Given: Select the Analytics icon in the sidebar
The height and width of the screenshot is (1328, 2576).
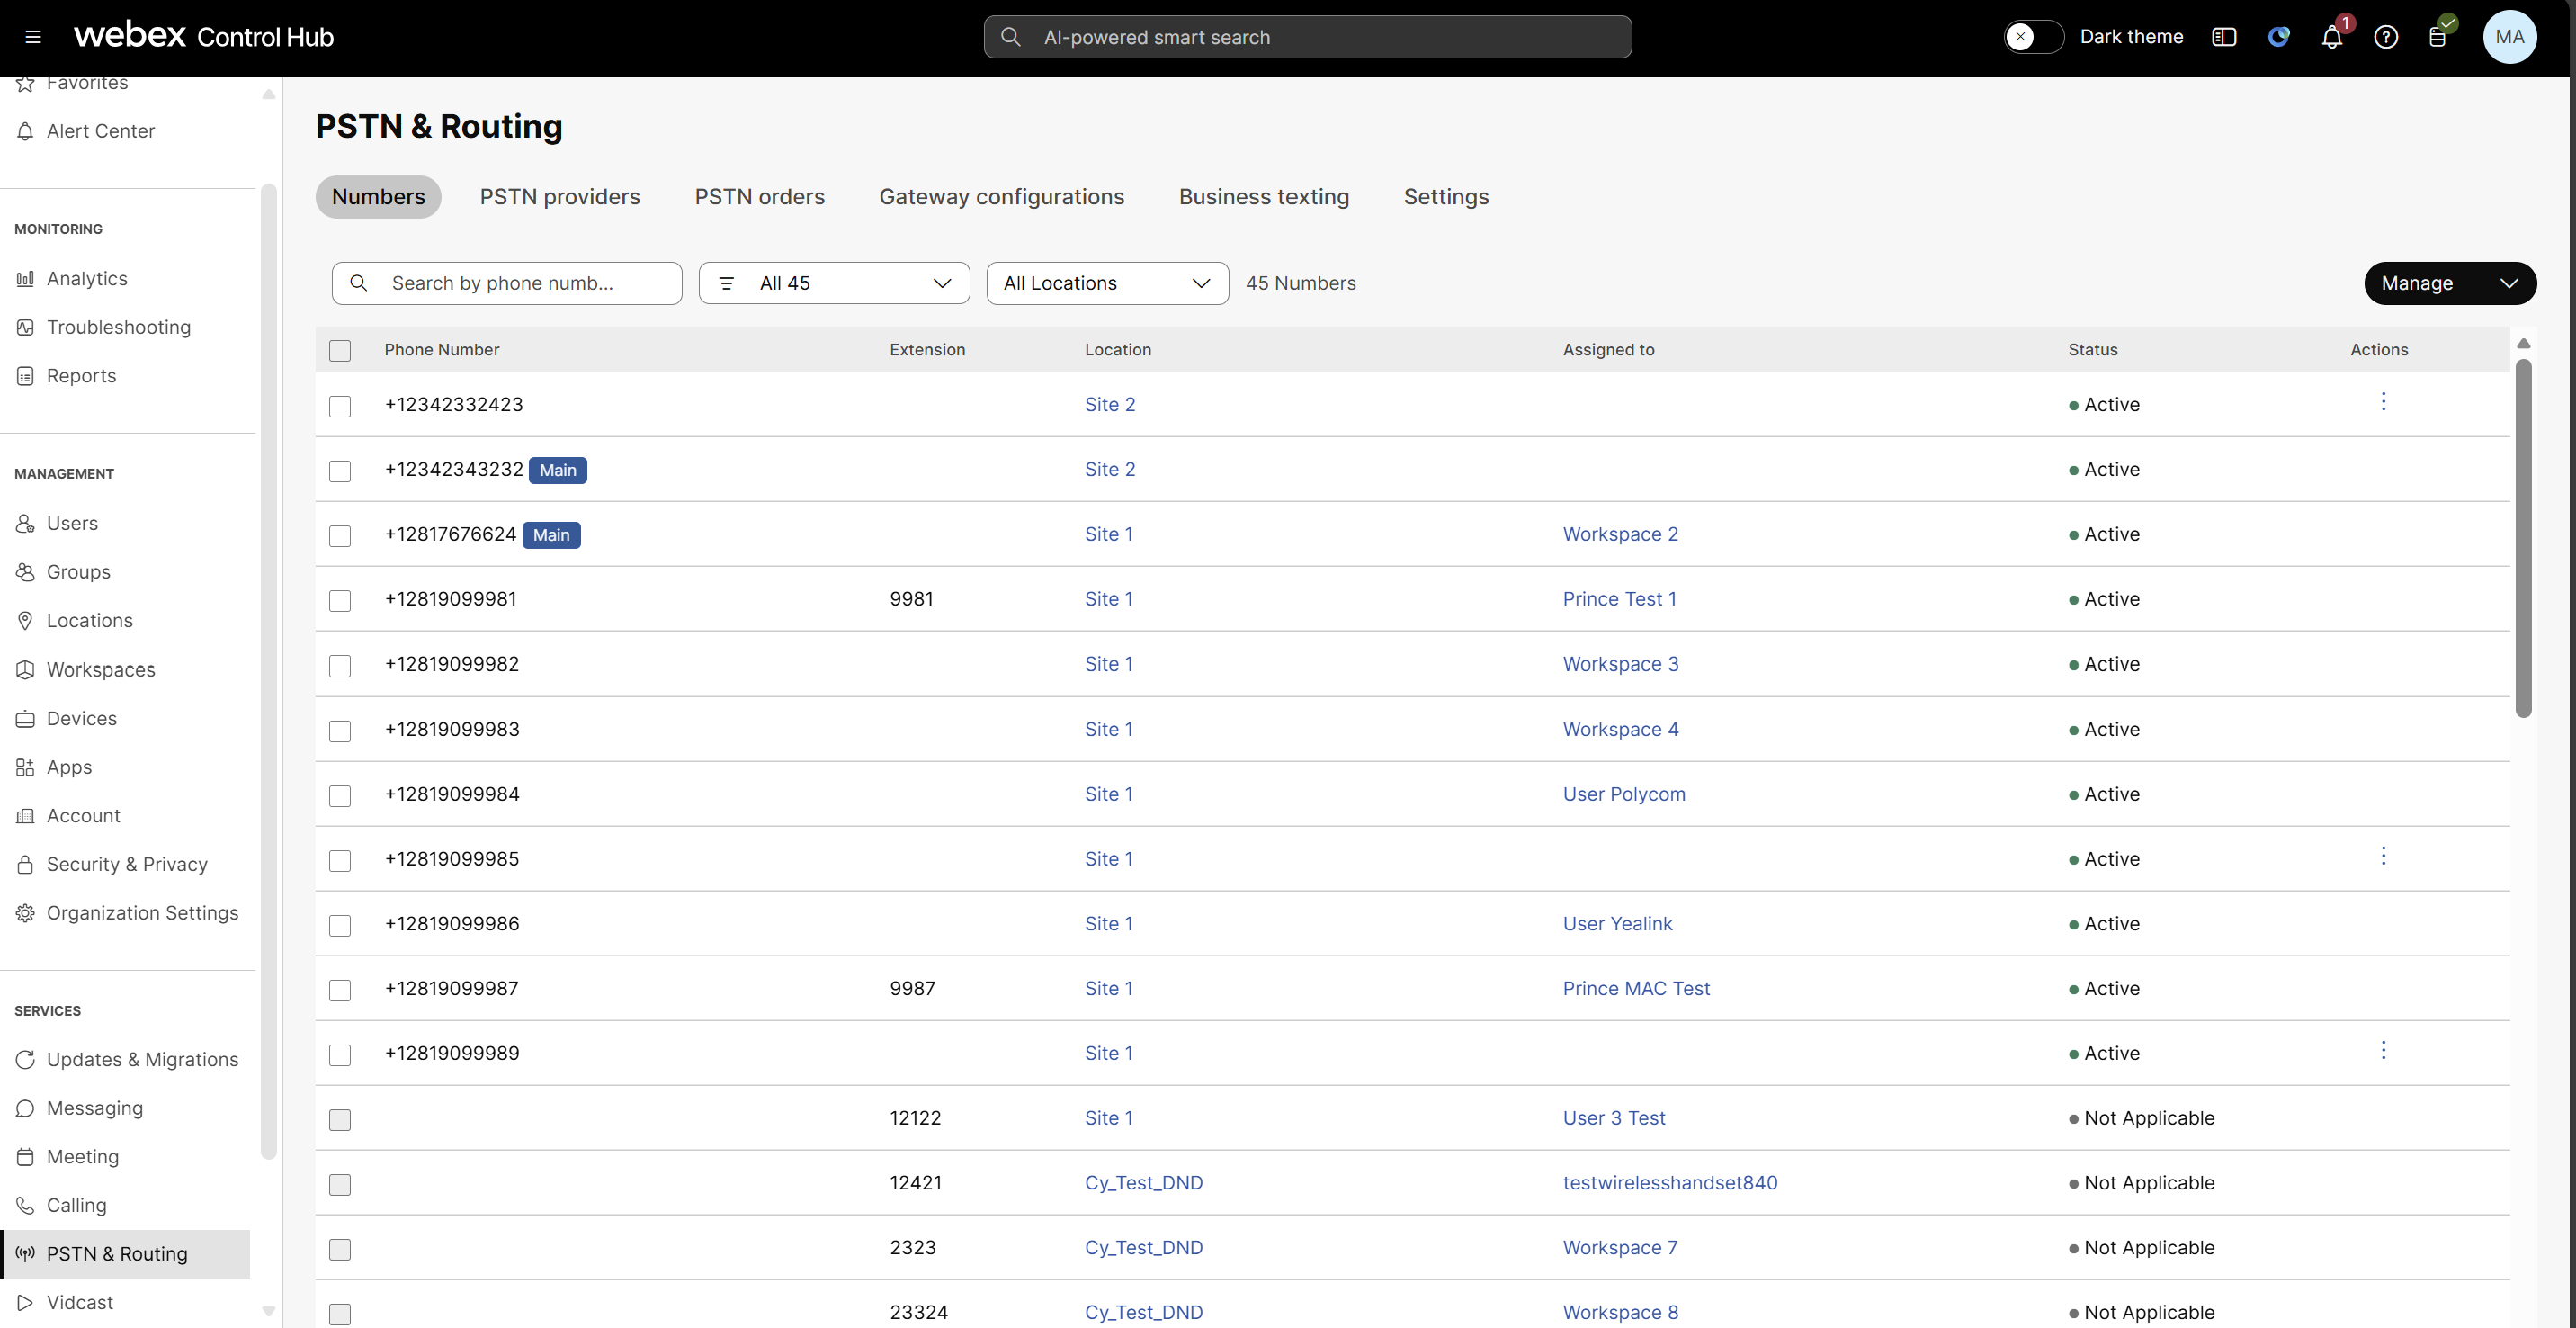Looking at the screenshot, I should pyautogui.click(x=26, y=278).
